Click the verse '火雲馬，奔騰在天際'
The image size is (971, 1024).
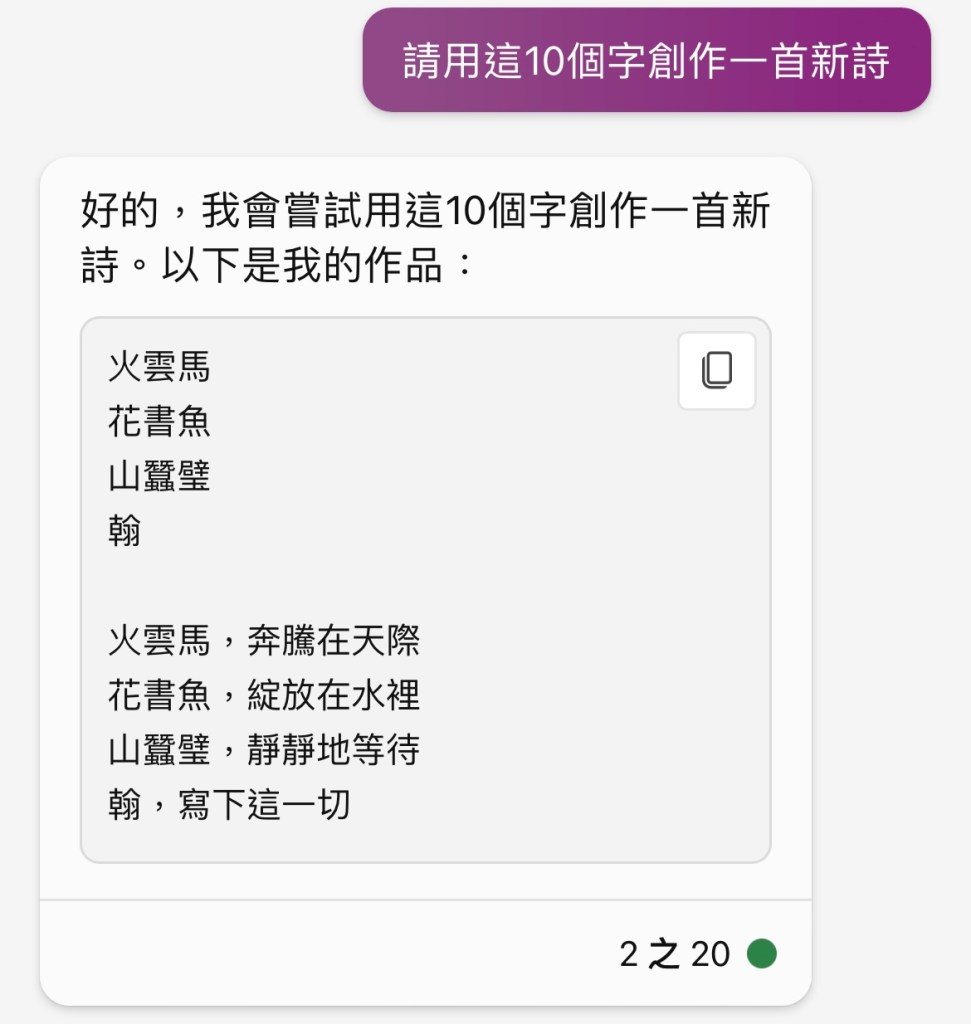coord(264,640)
